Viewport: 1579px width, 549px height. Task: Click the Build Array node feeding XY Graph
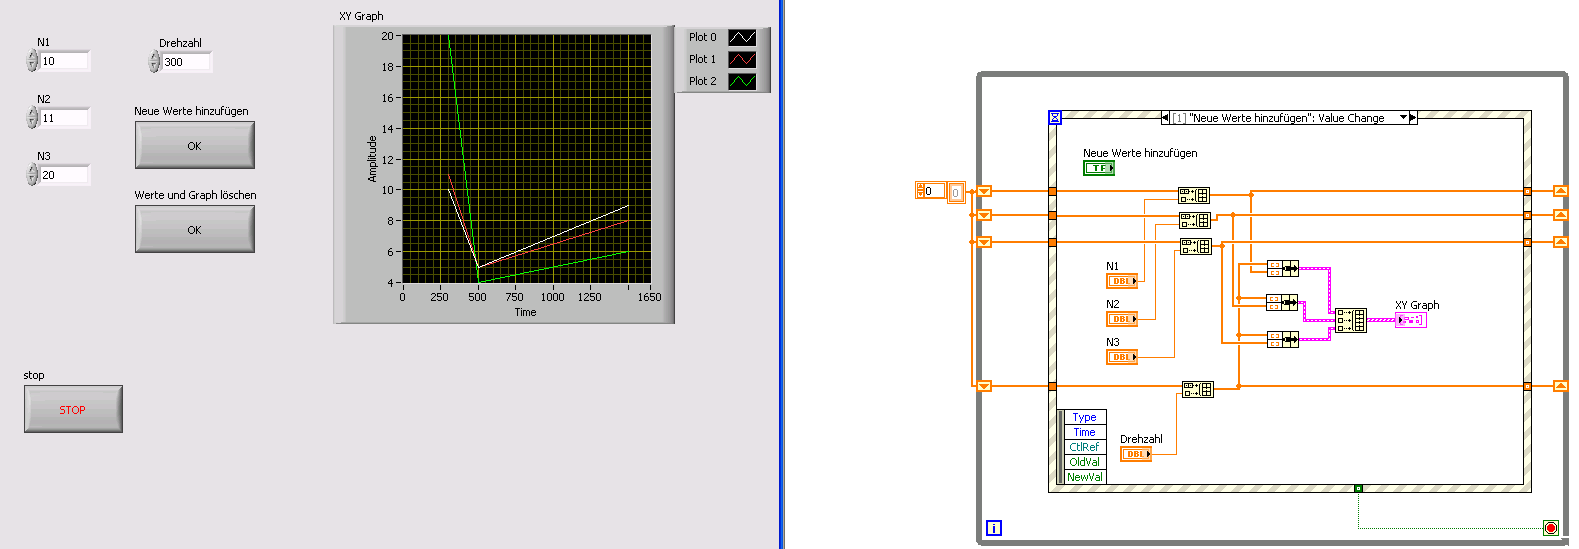(1351, 320)
